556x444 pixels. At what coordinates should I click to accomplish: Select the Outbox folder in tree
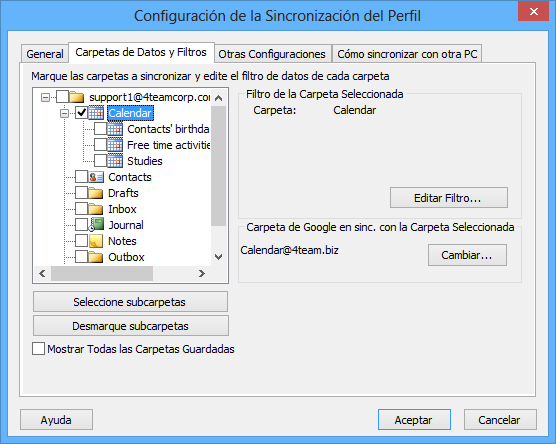tap(126, 257)
